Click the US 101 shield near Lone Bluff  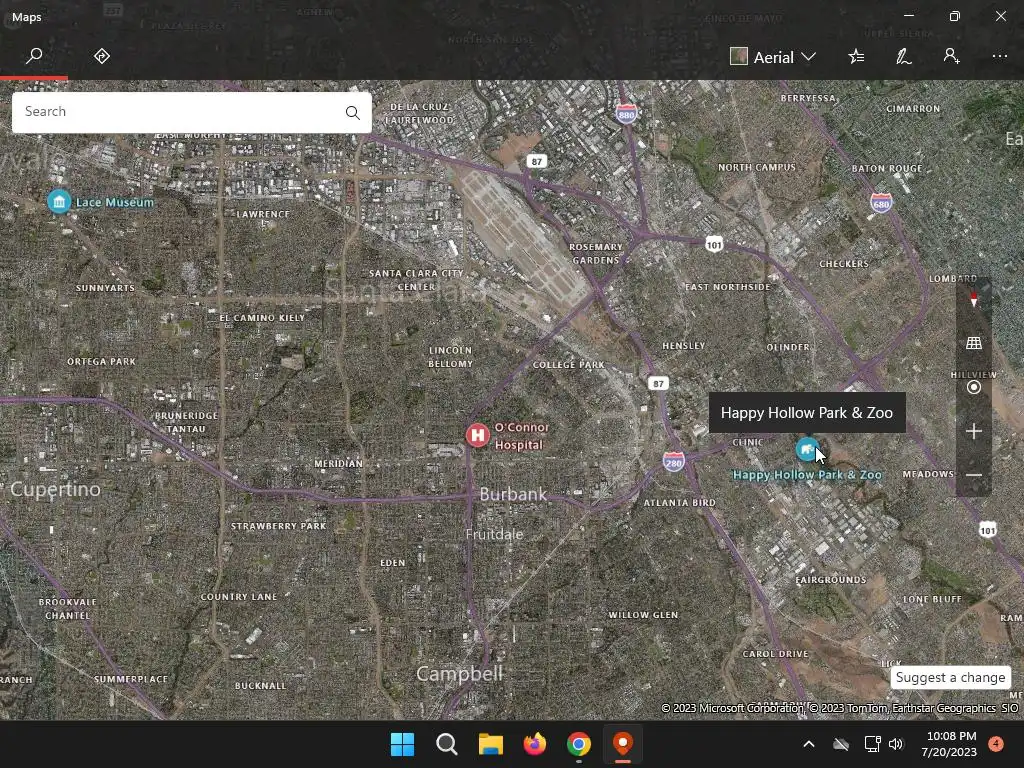pos(987,530)
